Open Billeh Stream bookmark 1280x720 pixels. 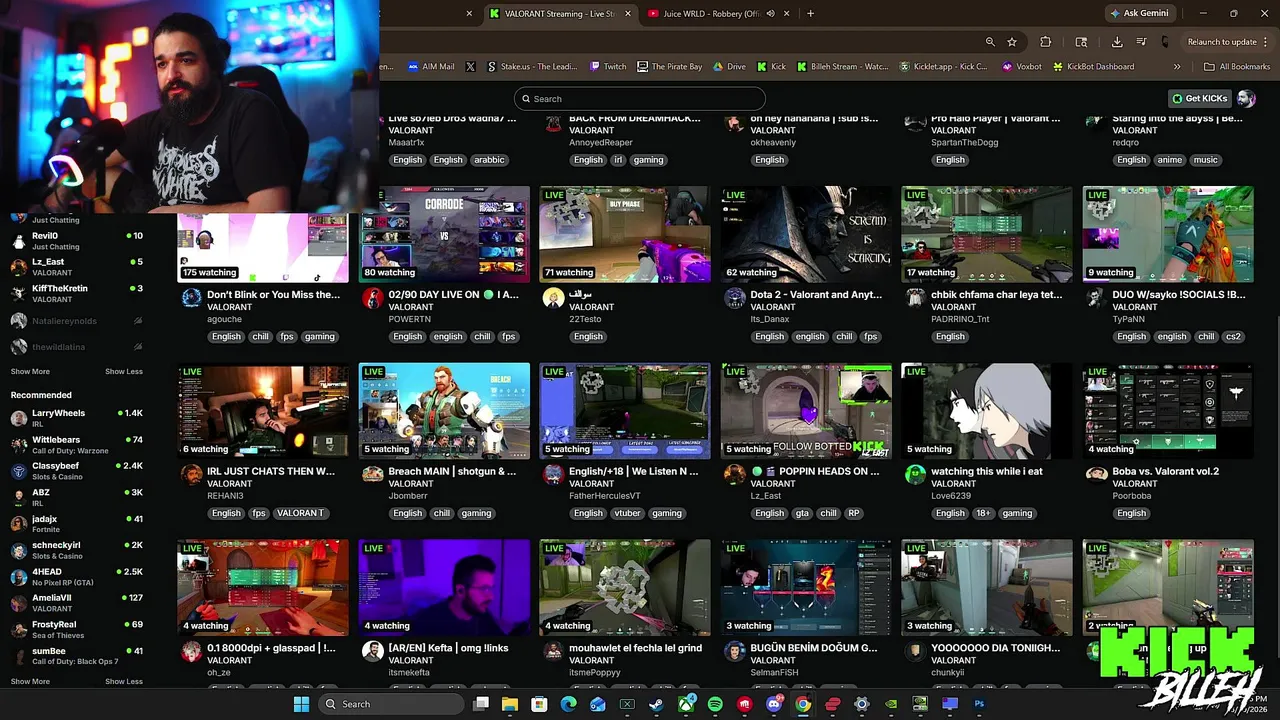click(x=841, y=67)
